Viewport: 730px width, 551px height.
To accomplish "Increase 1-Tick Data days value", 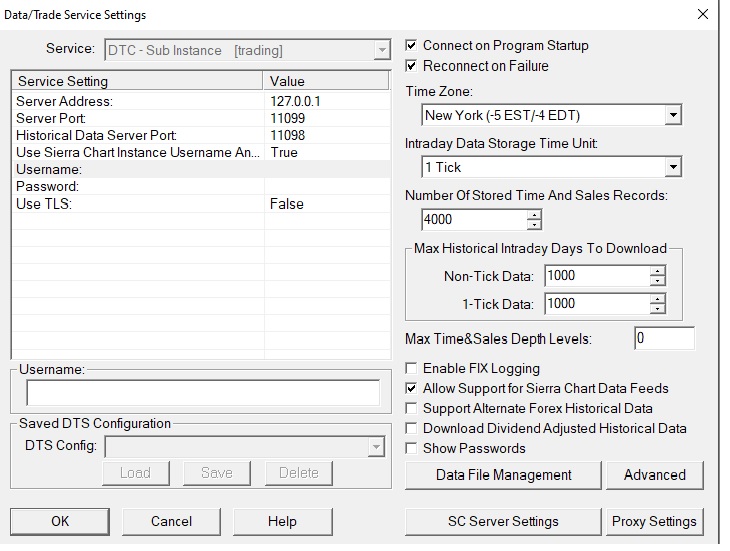I will pos(657,299).
